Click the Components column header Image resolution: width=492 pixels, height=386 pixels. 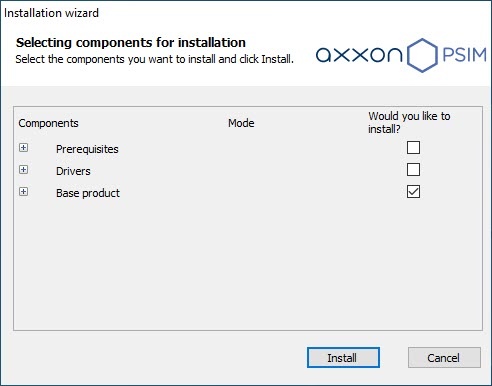[x=48, y=123]
